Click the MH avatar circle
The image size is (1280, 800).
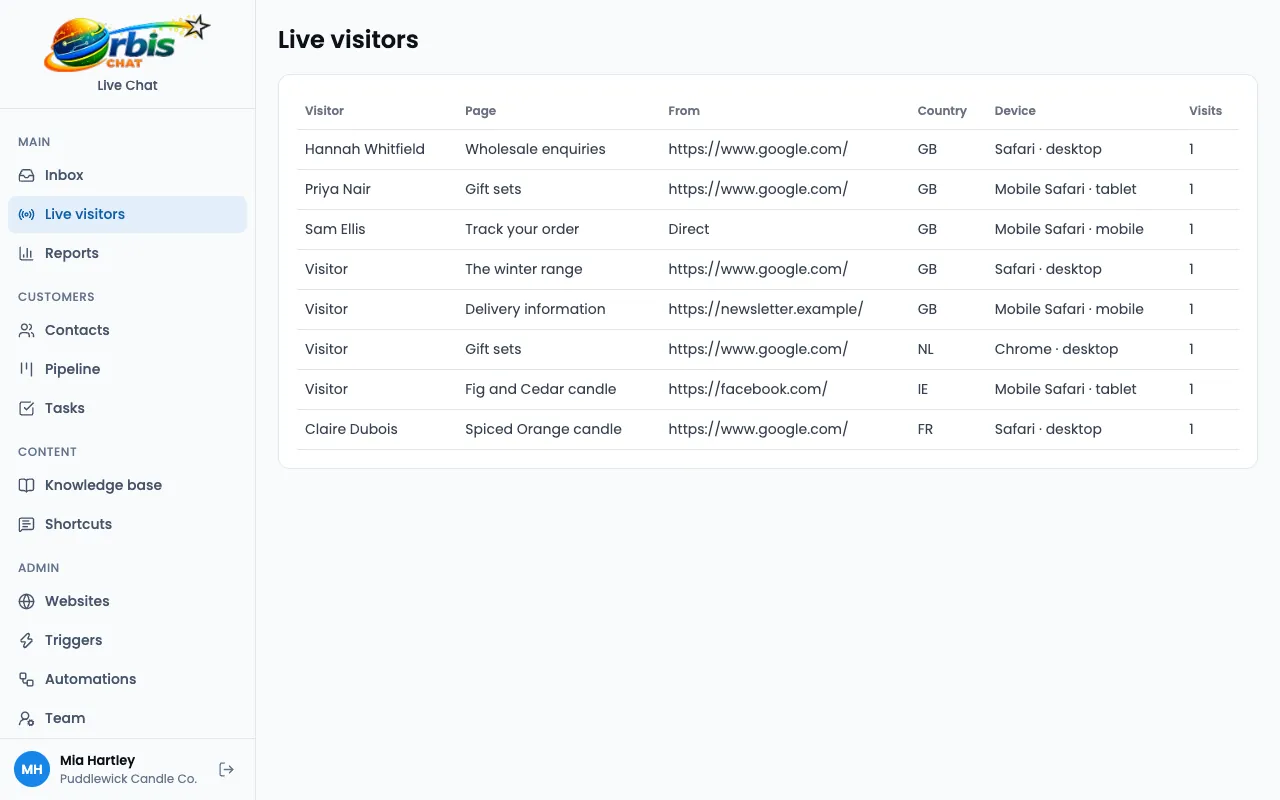32,769
